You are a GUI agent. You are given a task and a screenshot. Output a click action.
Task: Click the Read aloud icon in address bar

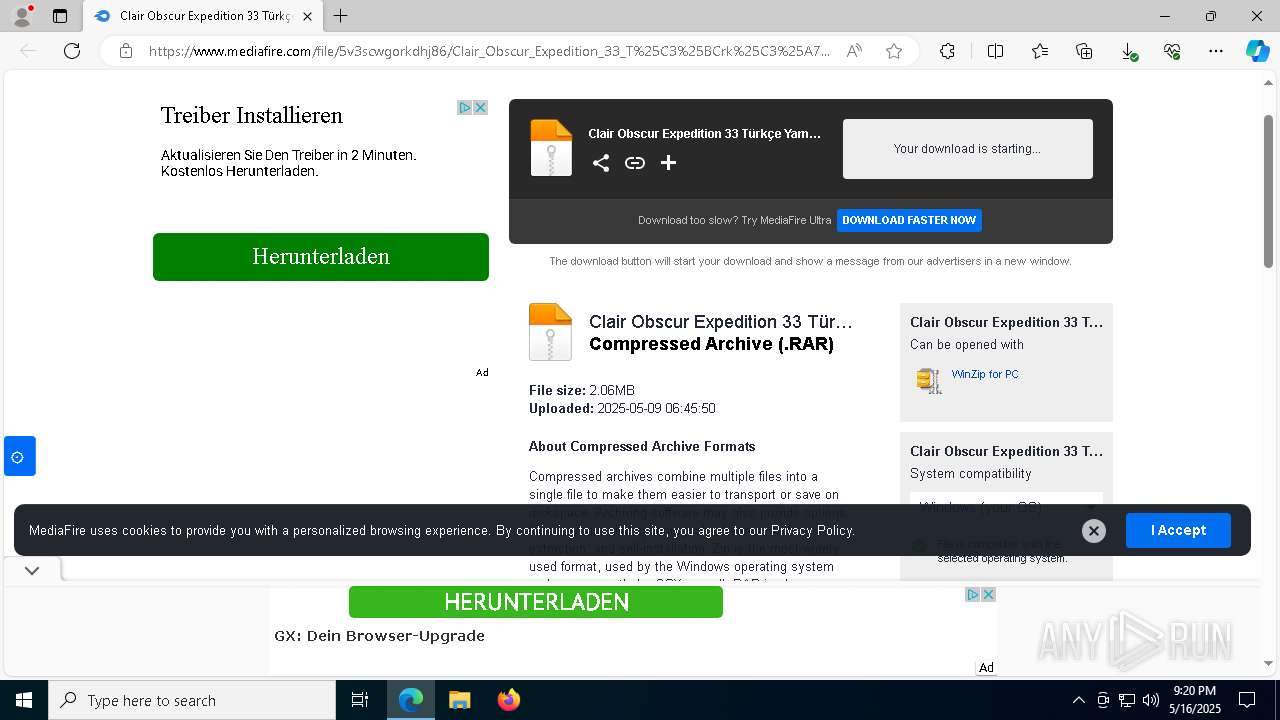point(854,51)
